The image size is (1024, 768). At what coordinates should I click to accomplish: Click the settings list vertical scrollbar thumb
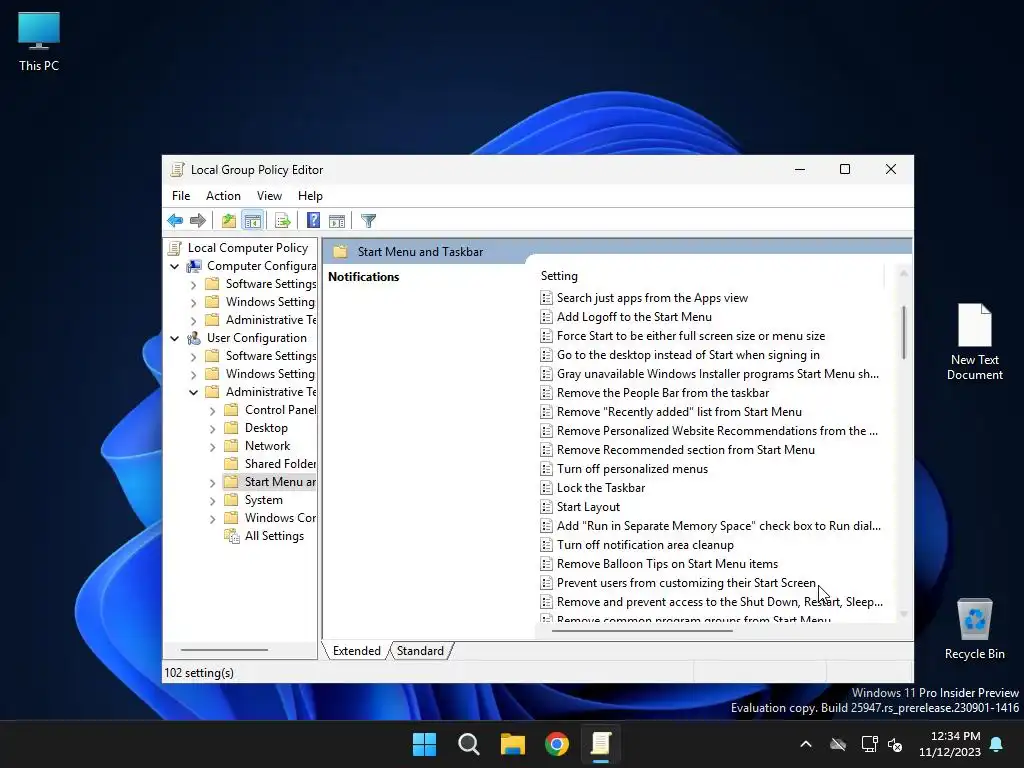(x=904, y=332)
